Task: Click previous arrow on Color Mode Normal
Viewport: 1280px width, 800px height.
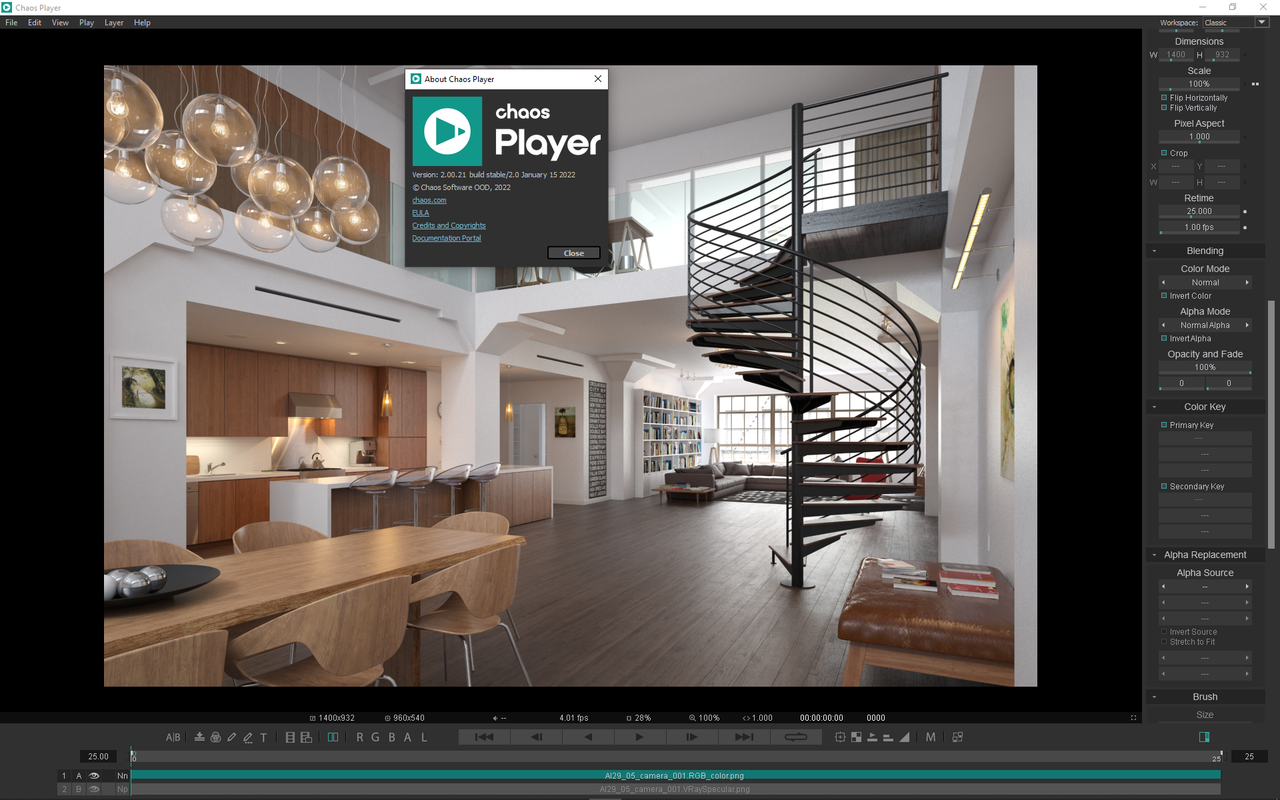Action: [x=1163, y=283]
